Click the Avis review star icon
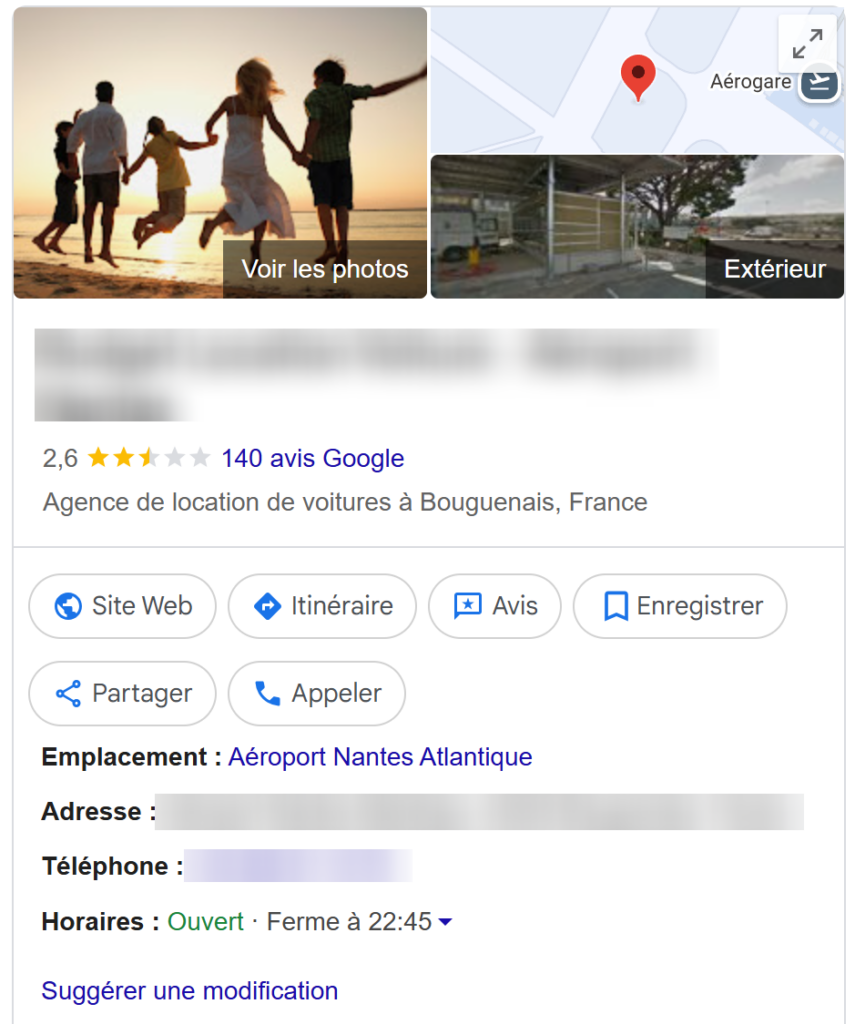The width and height of the screenshot is (855, 1024). pos(467,606)
